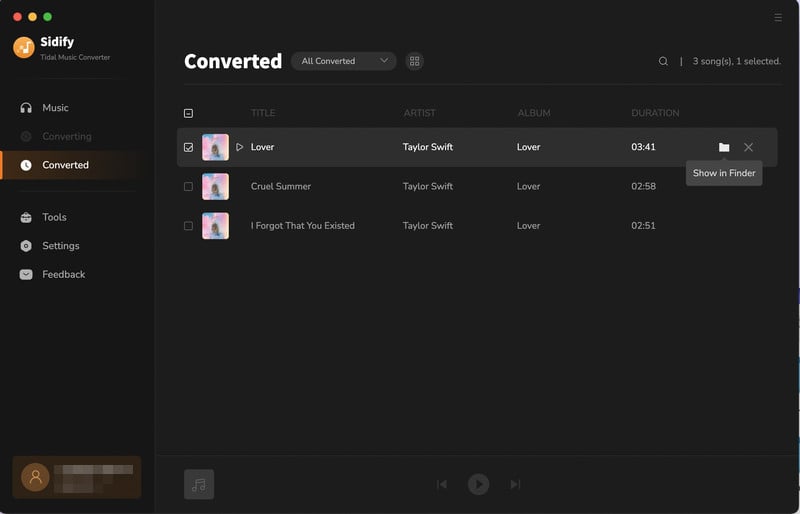800x514 pixels.
Task: Click the next track button
Action: [x=515, y=484]
